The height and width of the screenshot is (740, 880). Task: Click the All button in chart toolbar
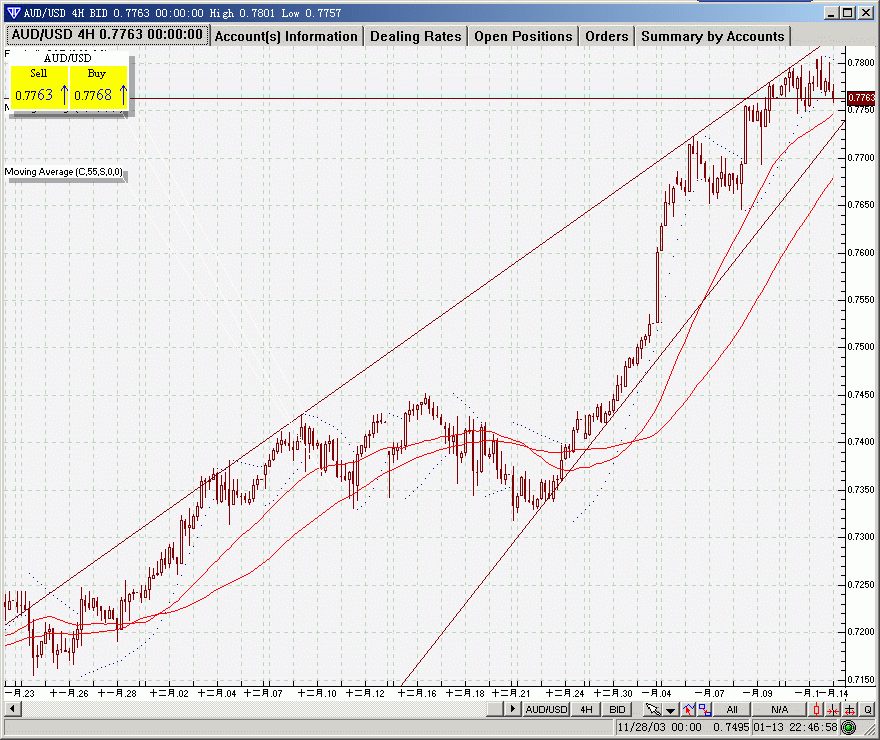[732, 710]
